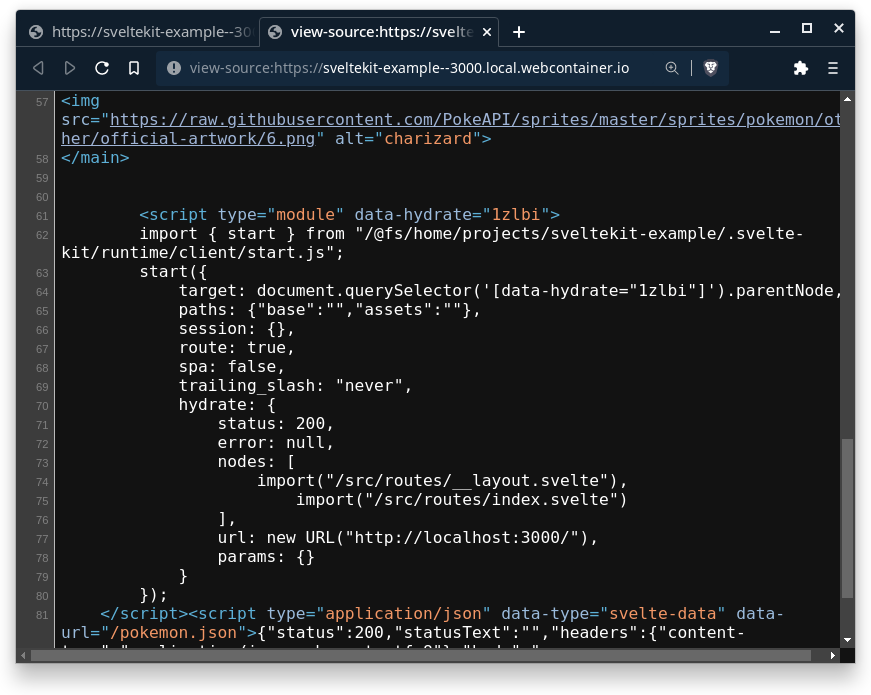Click the 'session: {},' line
Screen dimensions: 871x695
236,329
